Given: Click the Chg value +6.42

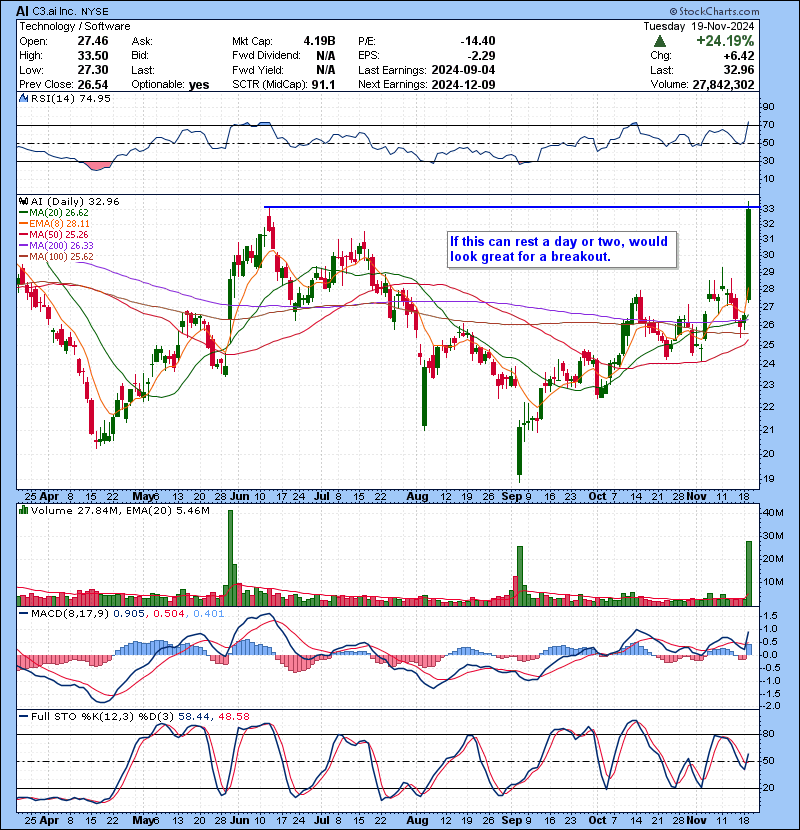Looking at the screenshot, I should coord(739,56).
